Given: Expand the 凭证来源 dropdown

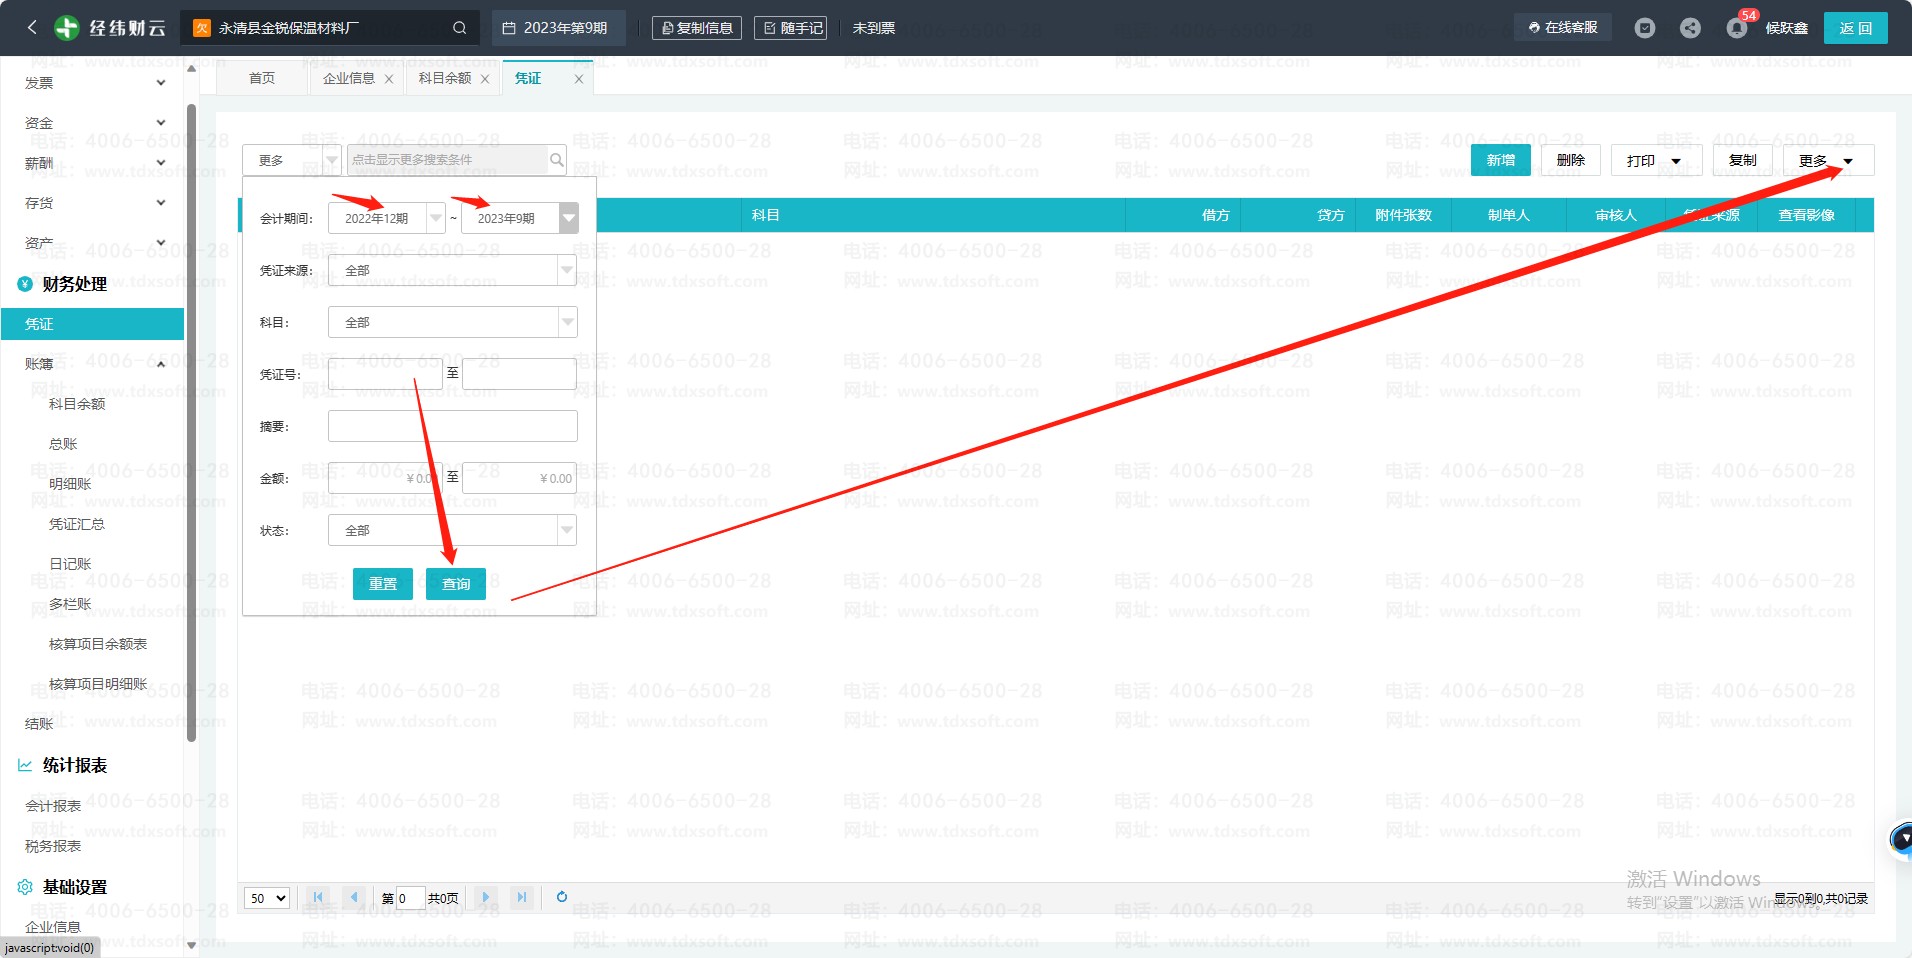Looking at the screenshot, I should 567,270.
